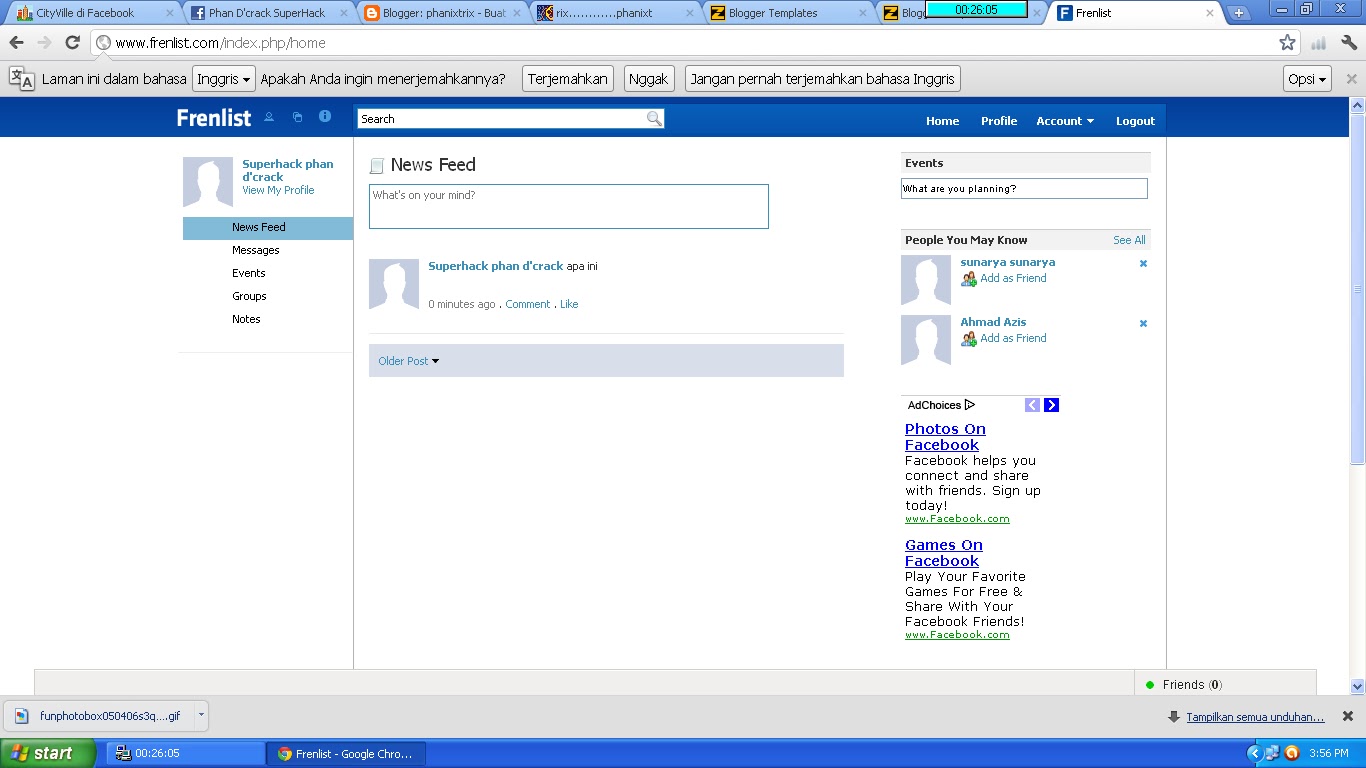
Task: Show next ad with right arrow
Action: tap(1051, 405)
